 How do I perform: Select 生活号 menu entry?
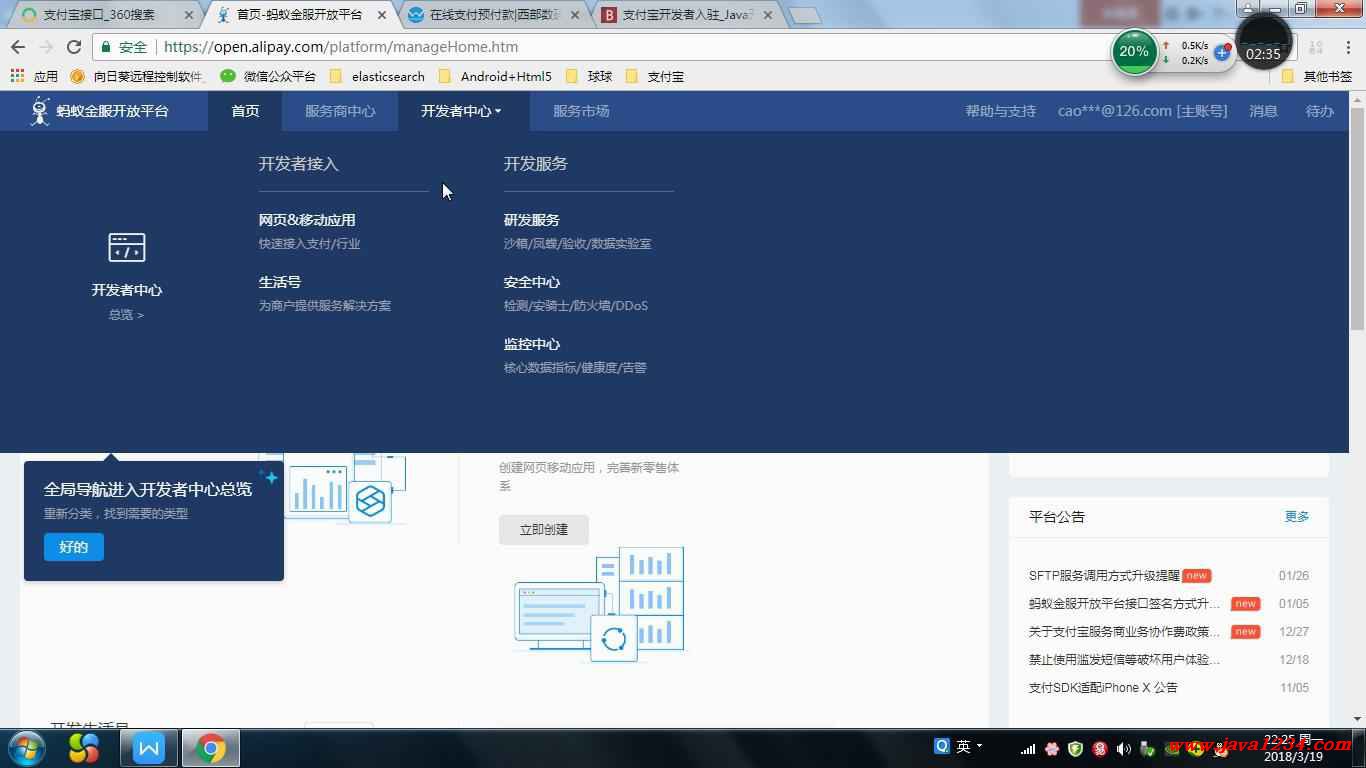tap(280, 282)
